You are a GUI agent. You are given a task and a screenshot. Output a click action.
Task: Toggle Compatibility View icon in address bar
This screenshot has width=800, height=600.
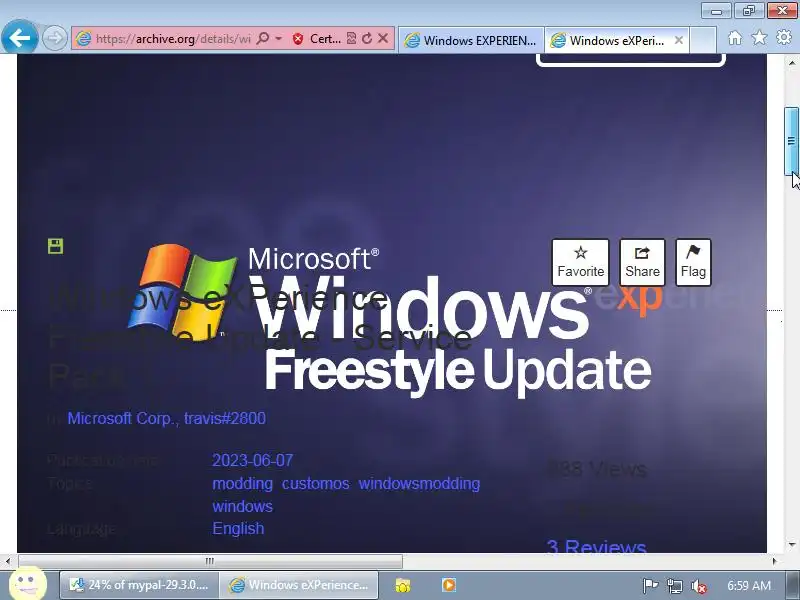pyautogui.click(x=351, y=38)
